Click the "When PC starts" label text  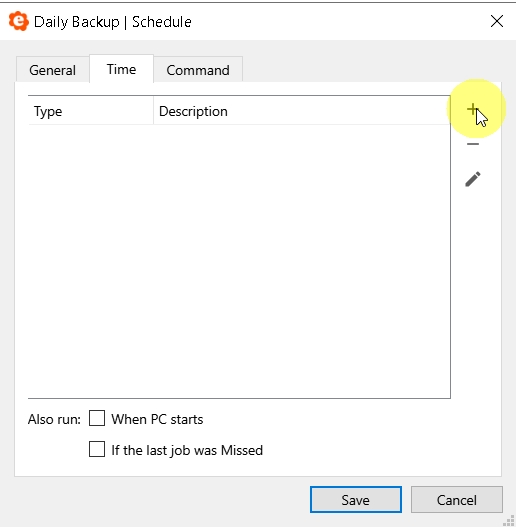(x=157, y=419)
